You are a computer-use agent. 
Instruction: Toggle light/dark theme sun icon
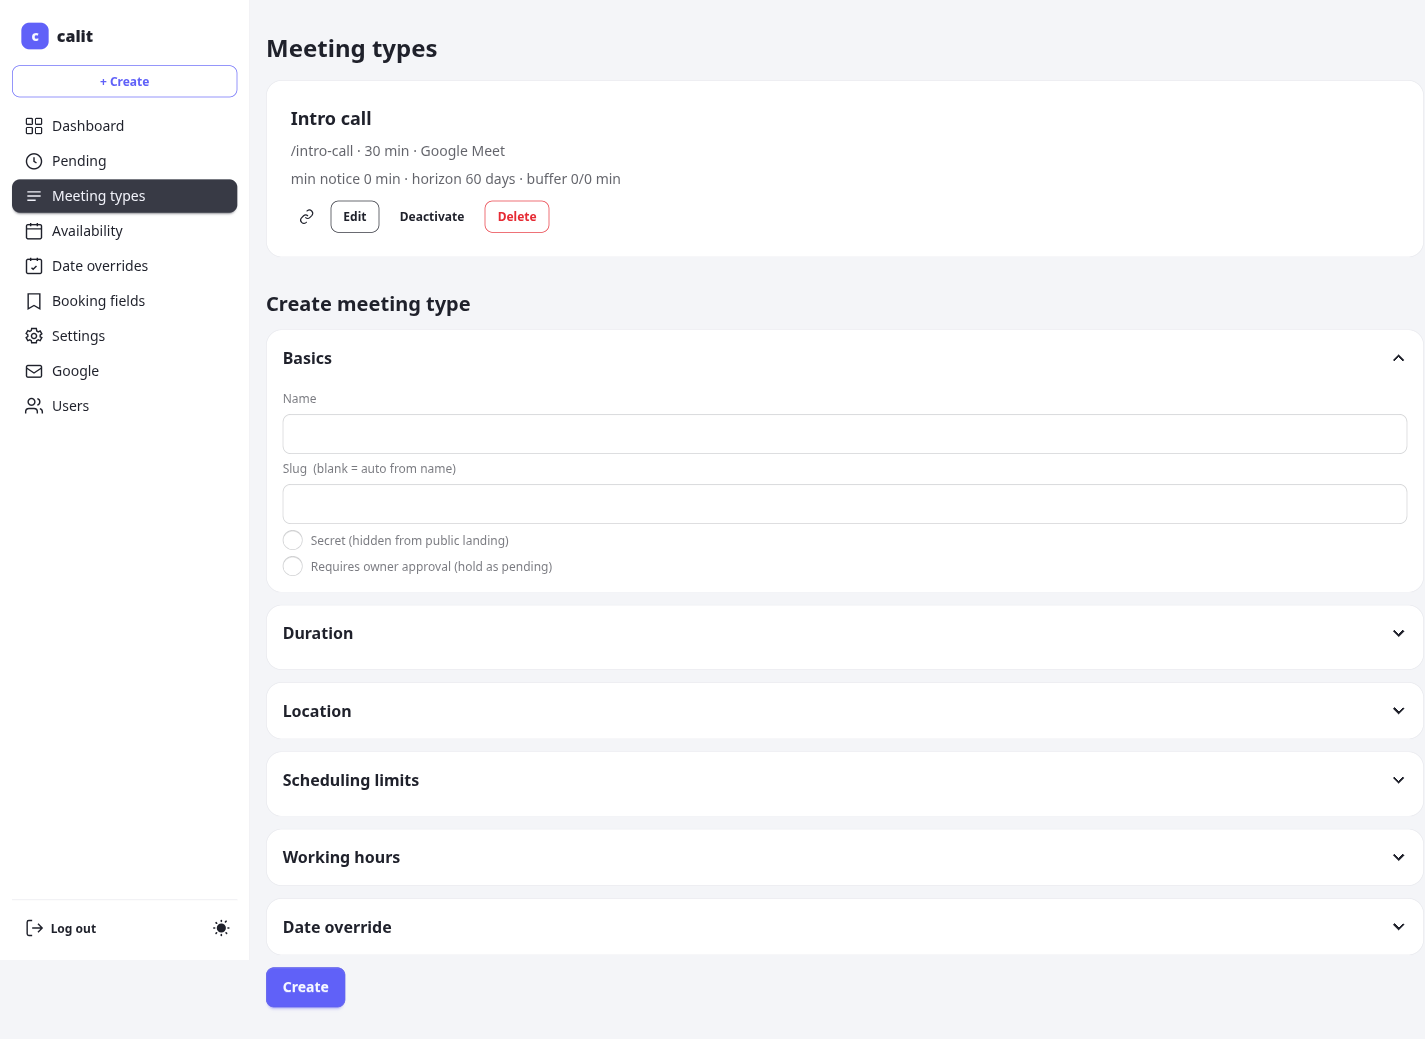pos(221,928)
